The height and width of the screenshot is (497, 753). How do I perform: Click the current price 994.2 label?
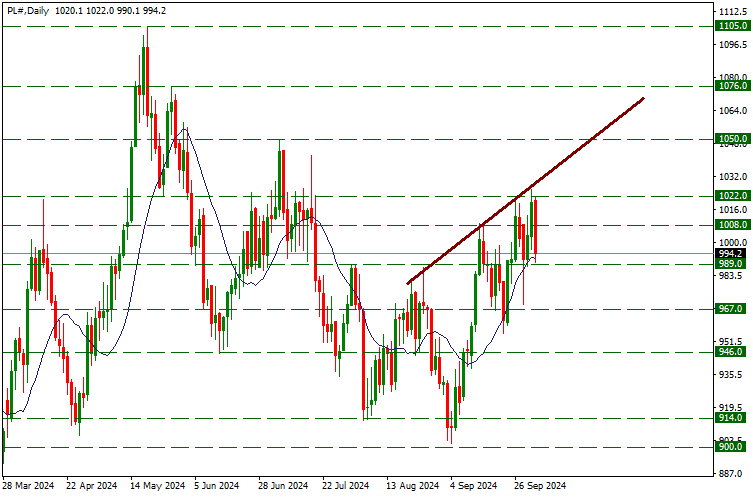pyautogui.click(x=732, y=254)
